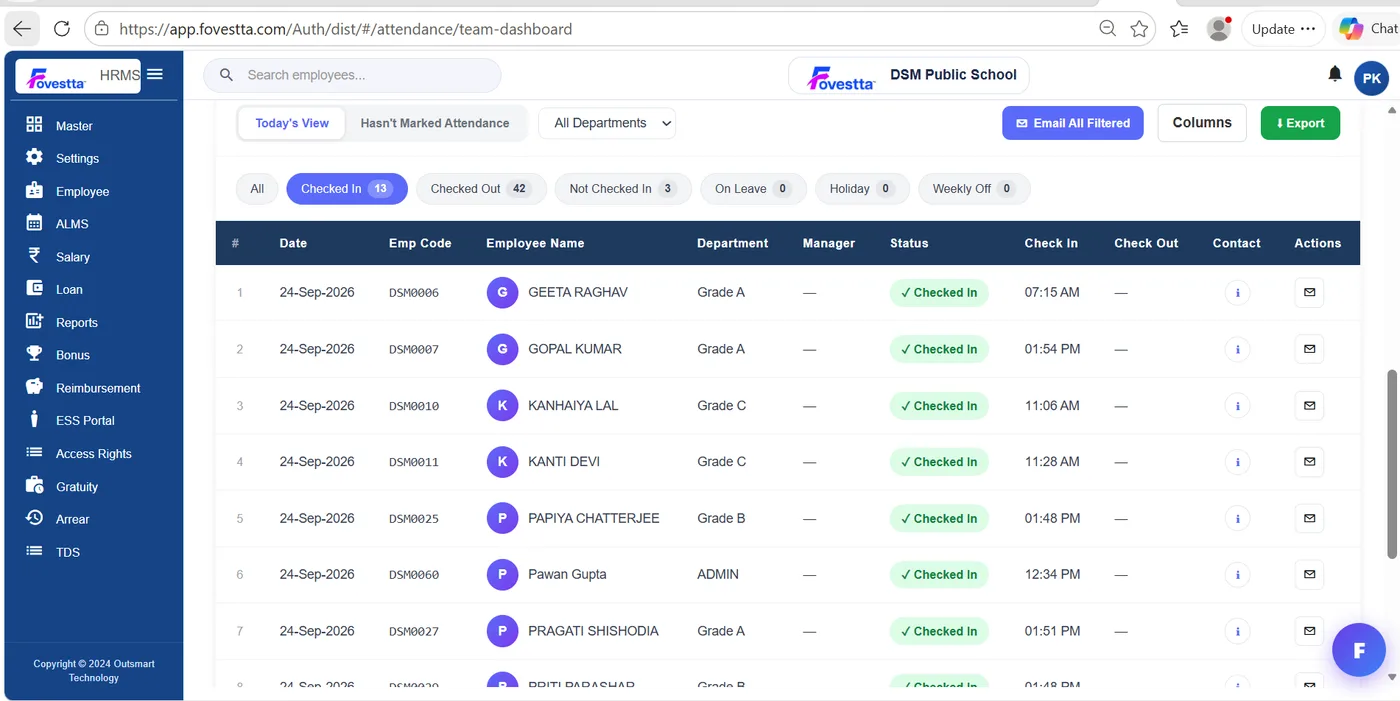View contact info for PAPIYA CHATTERJEE
The image size is (1400, 701).
pyautogui.click(x=1237, y=519)
